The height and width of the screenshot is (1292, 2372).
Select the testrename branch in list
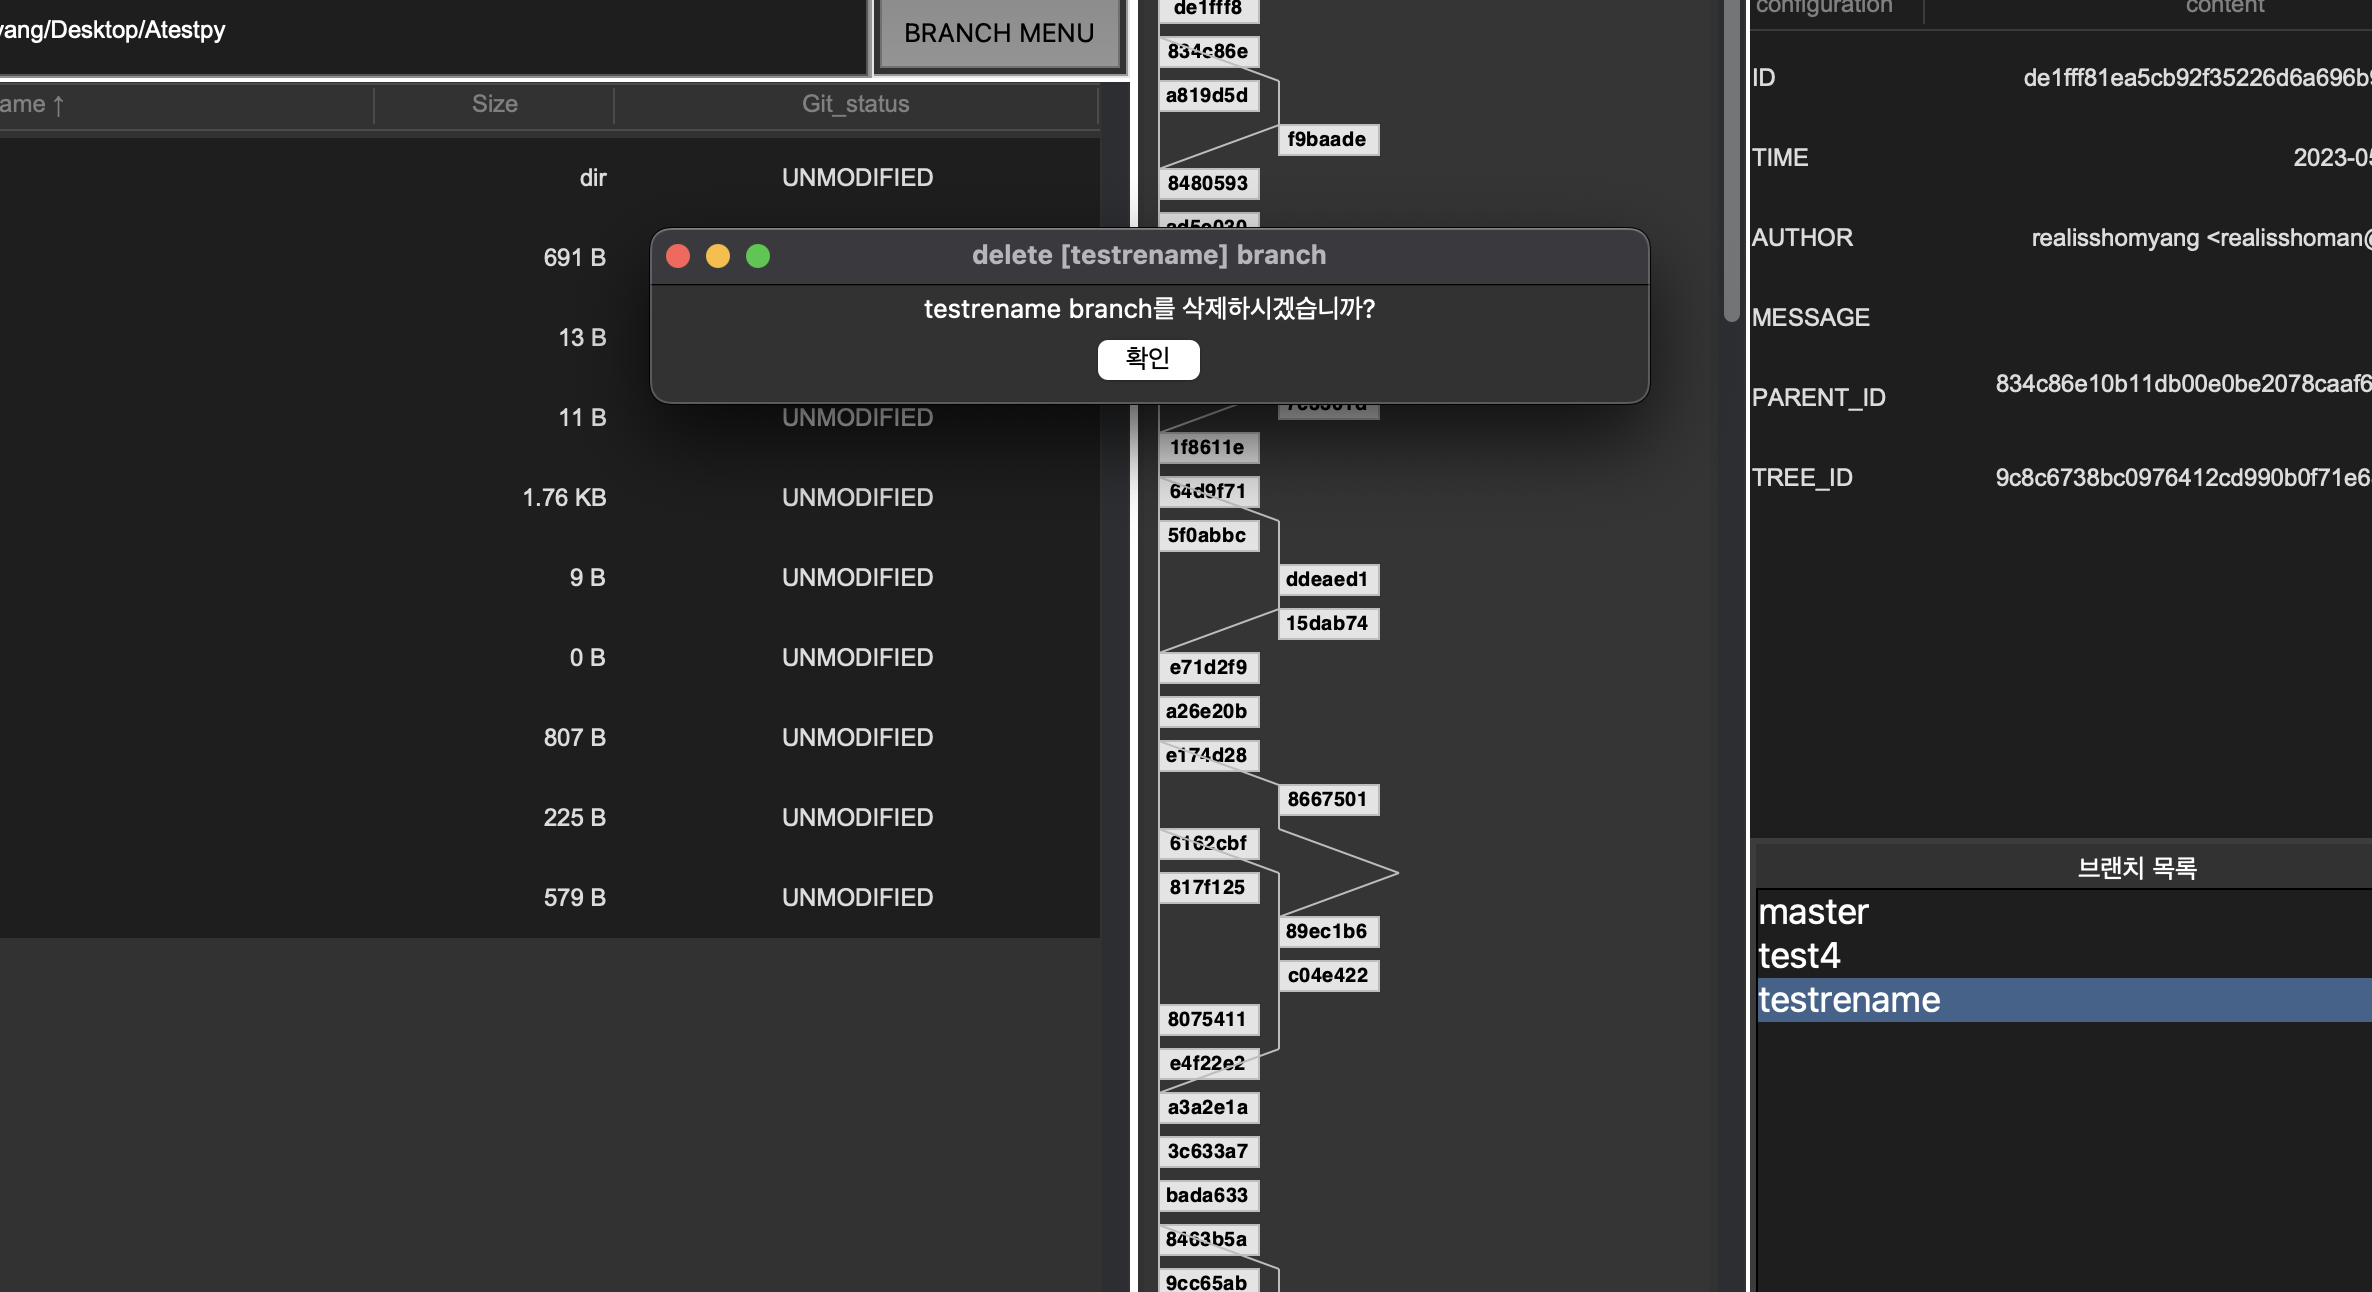[1849, 1000]
